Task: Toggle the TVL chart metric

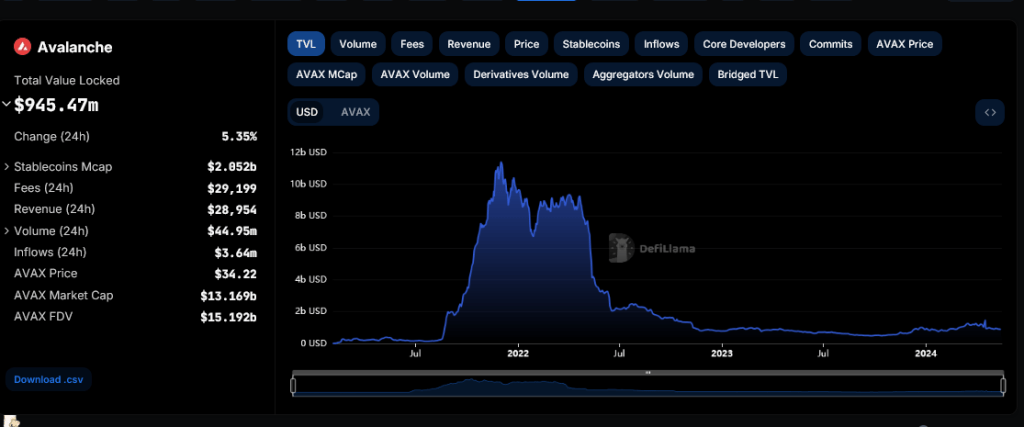Action: [x=305, y=44]
